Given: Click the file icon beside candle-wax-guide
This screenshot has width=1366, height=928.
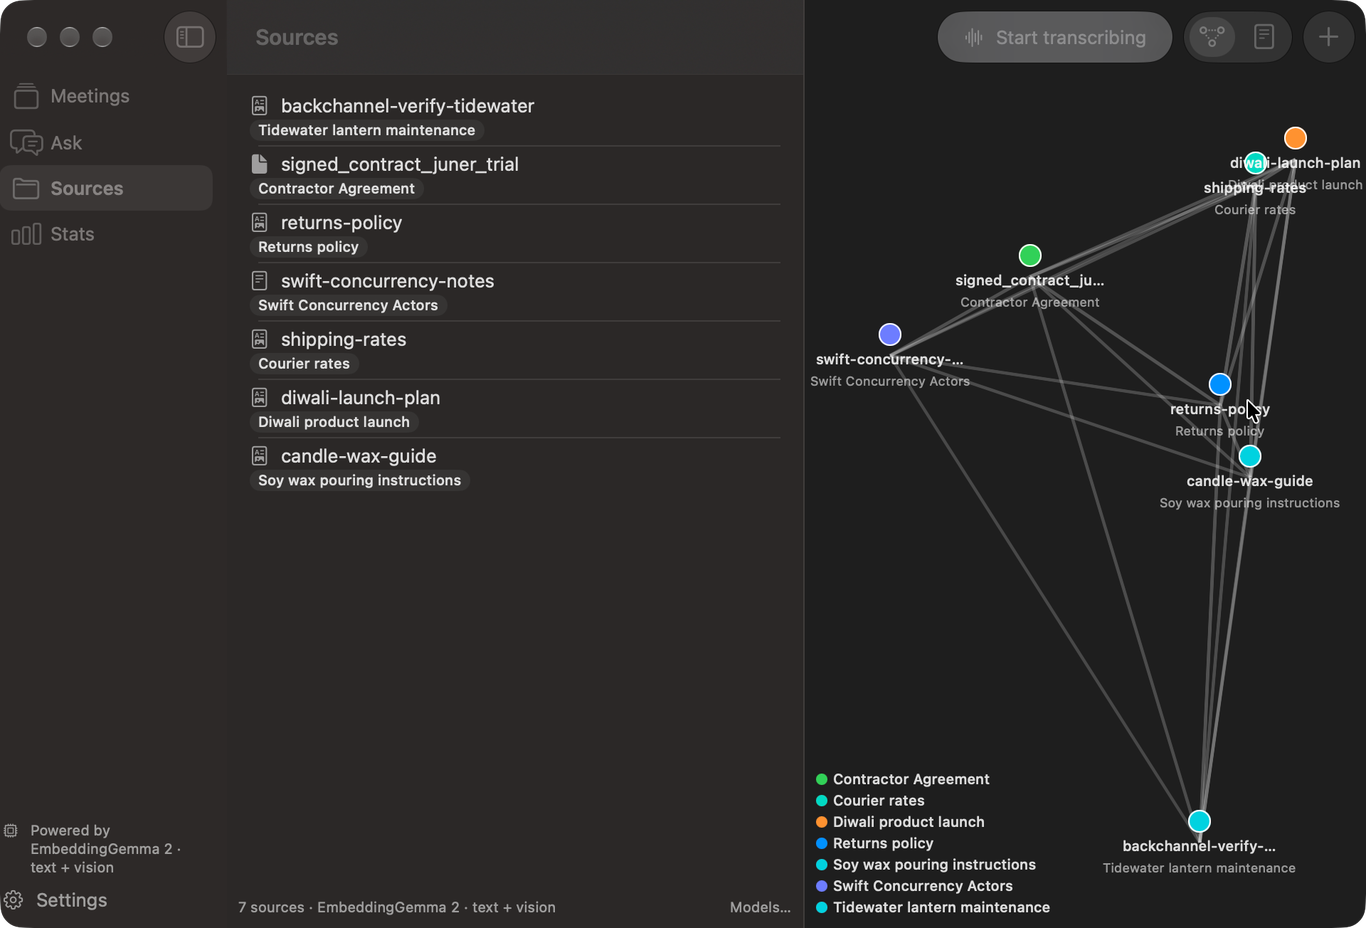Looking at the screenshot, I should (259, 455).
